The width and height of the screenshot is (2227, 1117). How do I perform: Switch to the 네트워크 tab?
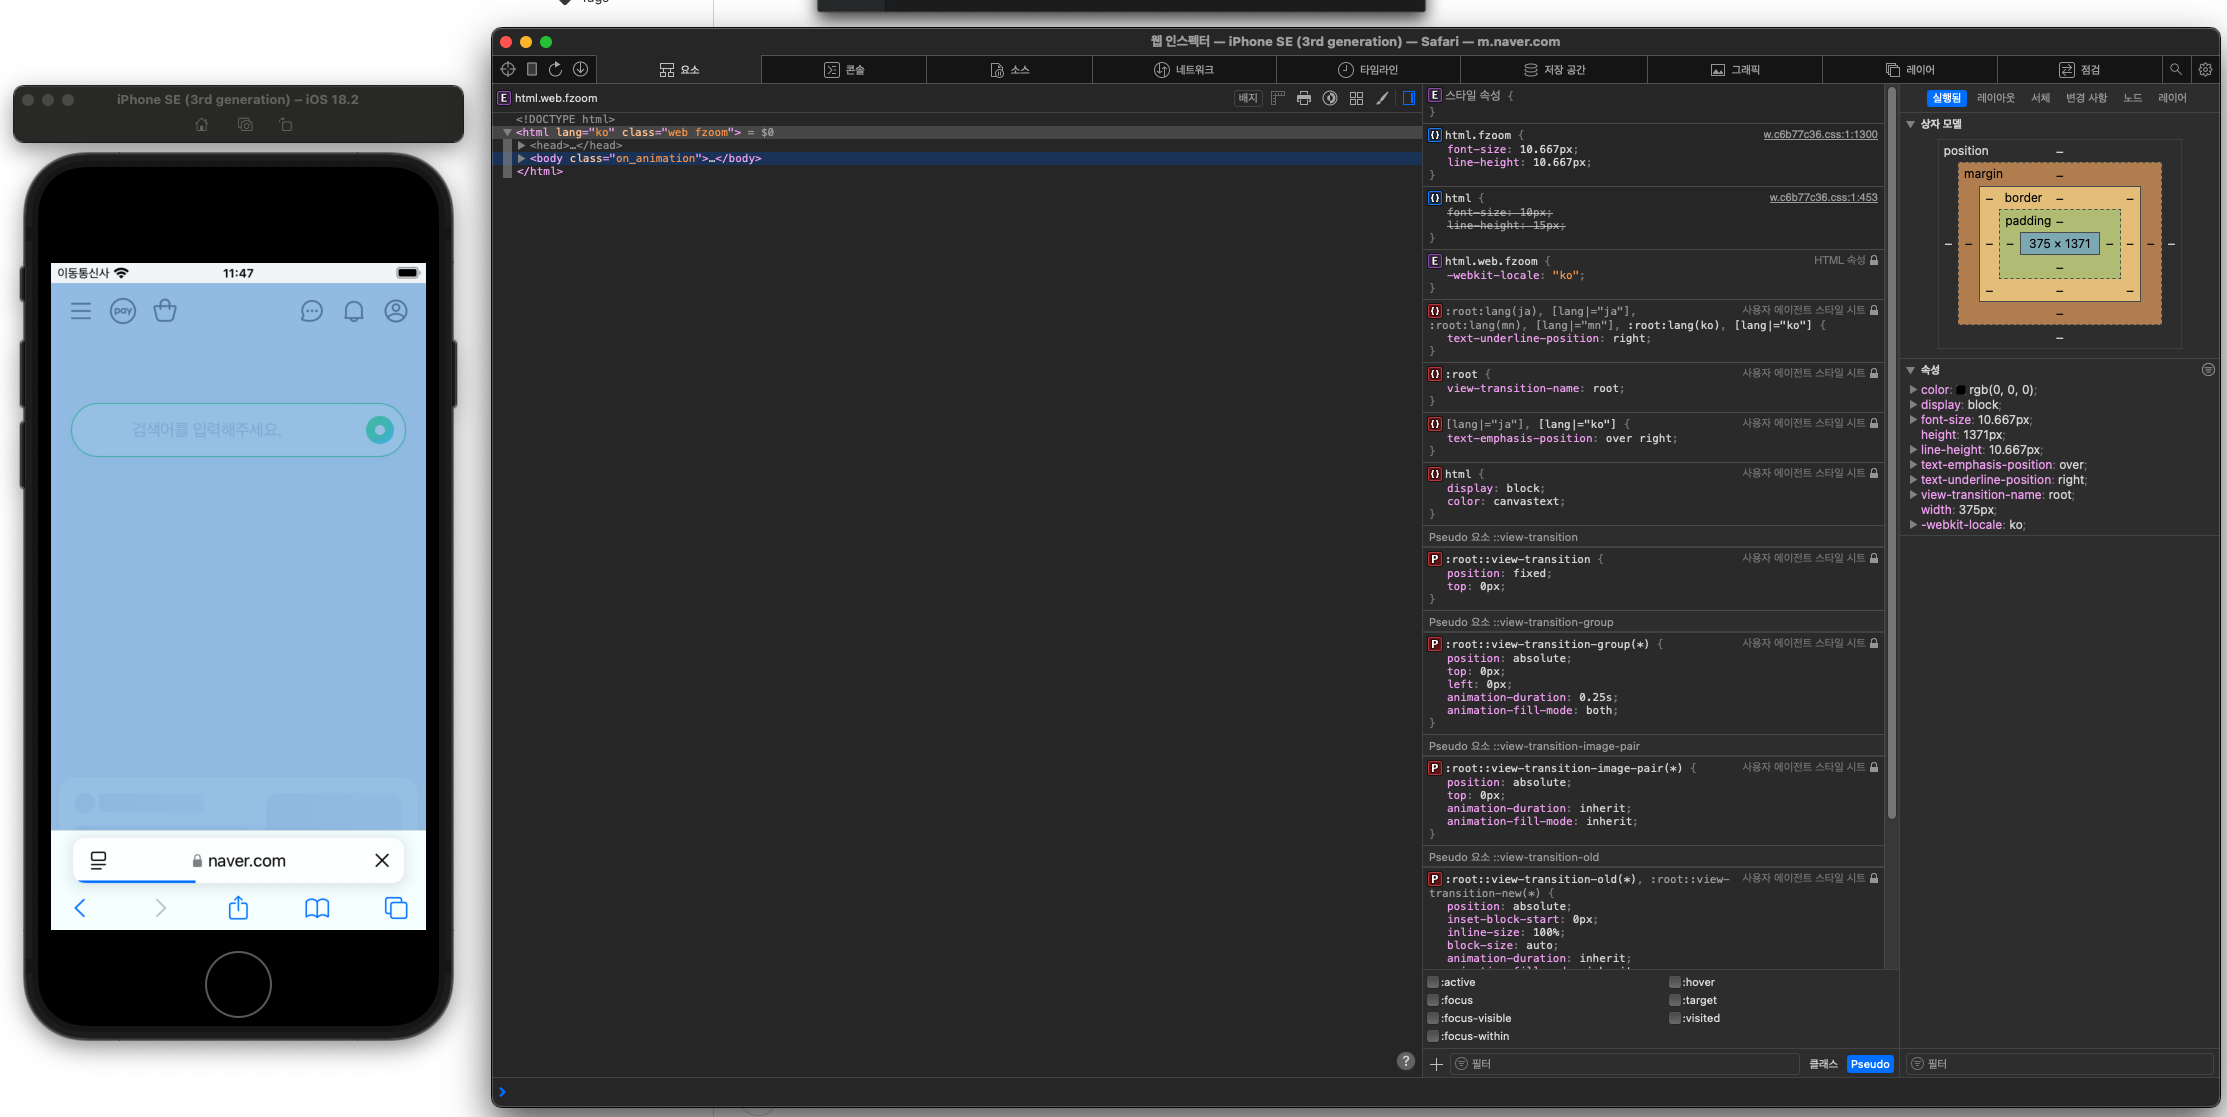click(1184, 69)
